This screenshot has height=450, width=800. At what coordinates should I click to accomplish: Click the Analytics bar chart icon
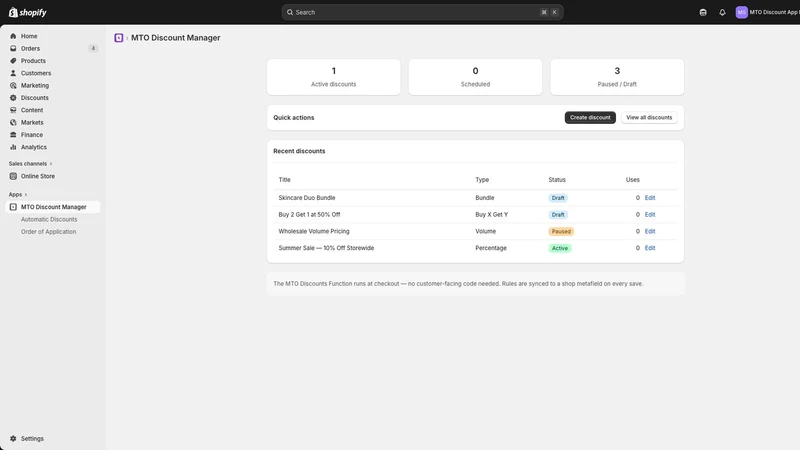tap(13, 147)
